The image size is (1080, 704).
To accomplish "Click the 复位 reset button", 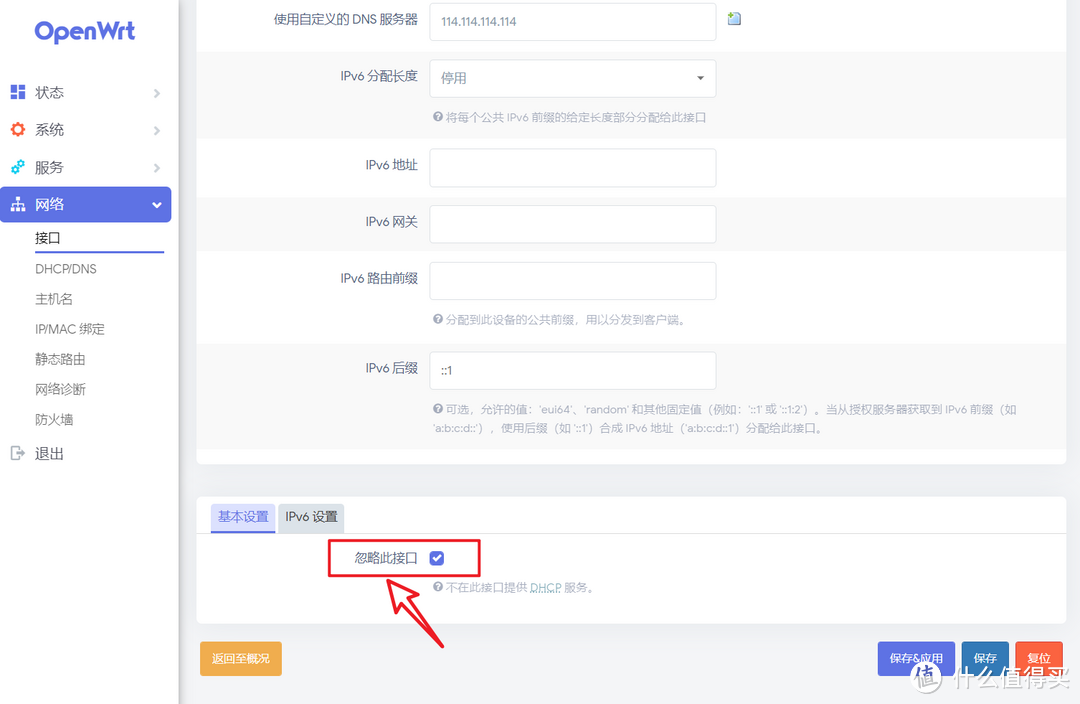I will click(1039, 658).
